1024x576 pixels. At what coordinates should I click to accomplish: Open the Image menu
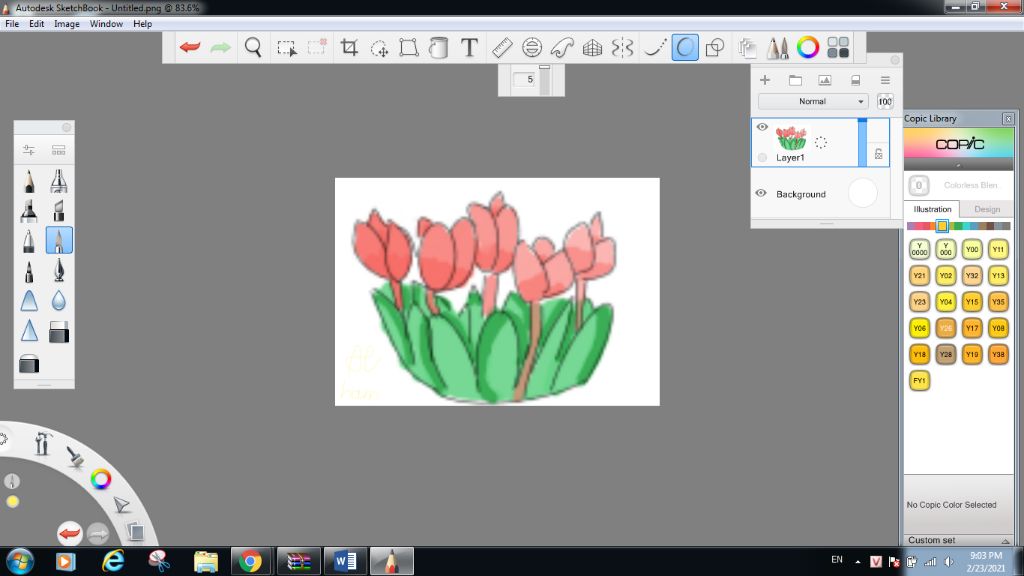(67, 24)
